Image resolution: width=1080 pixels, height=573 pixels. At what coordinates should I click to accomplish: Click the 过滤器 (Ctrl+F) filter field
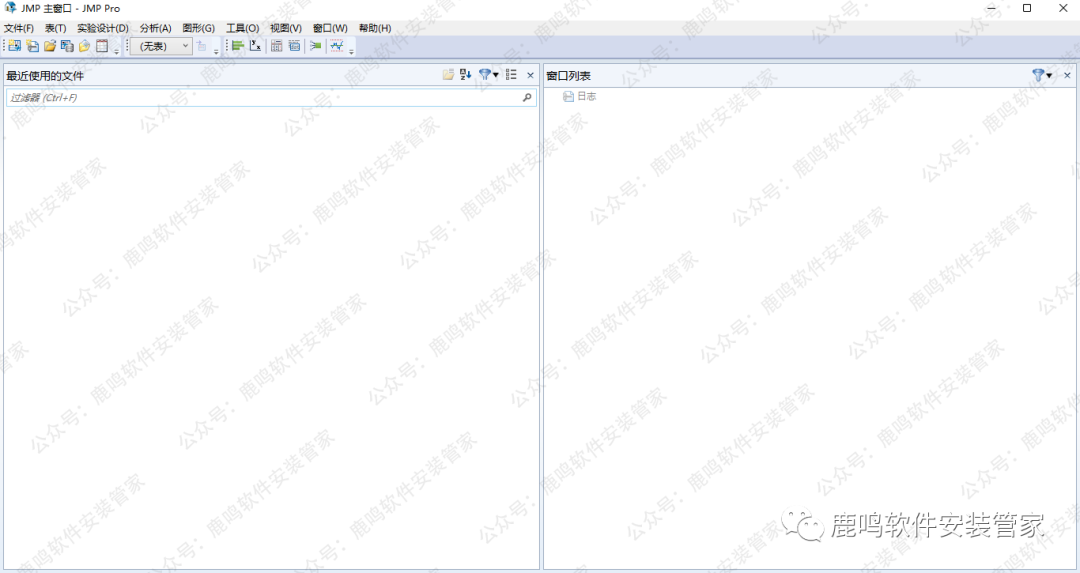pos(271,98)
